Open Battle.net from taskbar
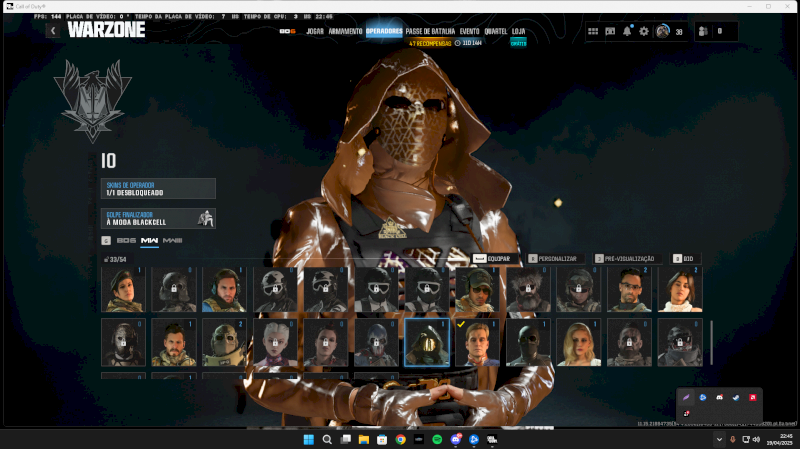The width and height of the screenshot is (800, 449). coord(474,439)
